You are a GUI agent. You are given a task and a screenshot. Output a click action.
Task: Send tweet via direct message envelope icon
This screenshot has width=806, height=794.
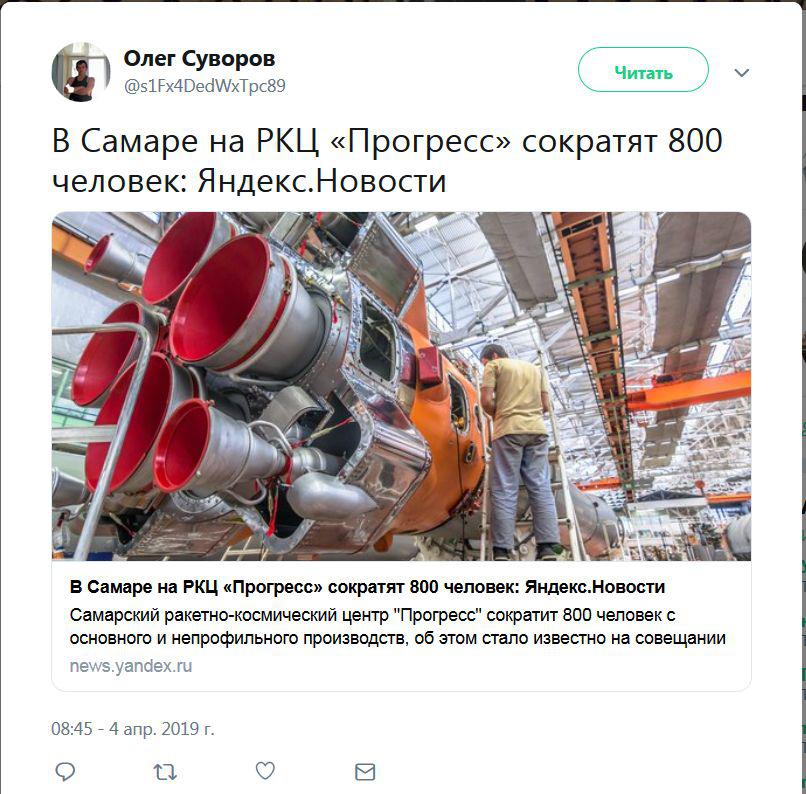pos(365,772)
